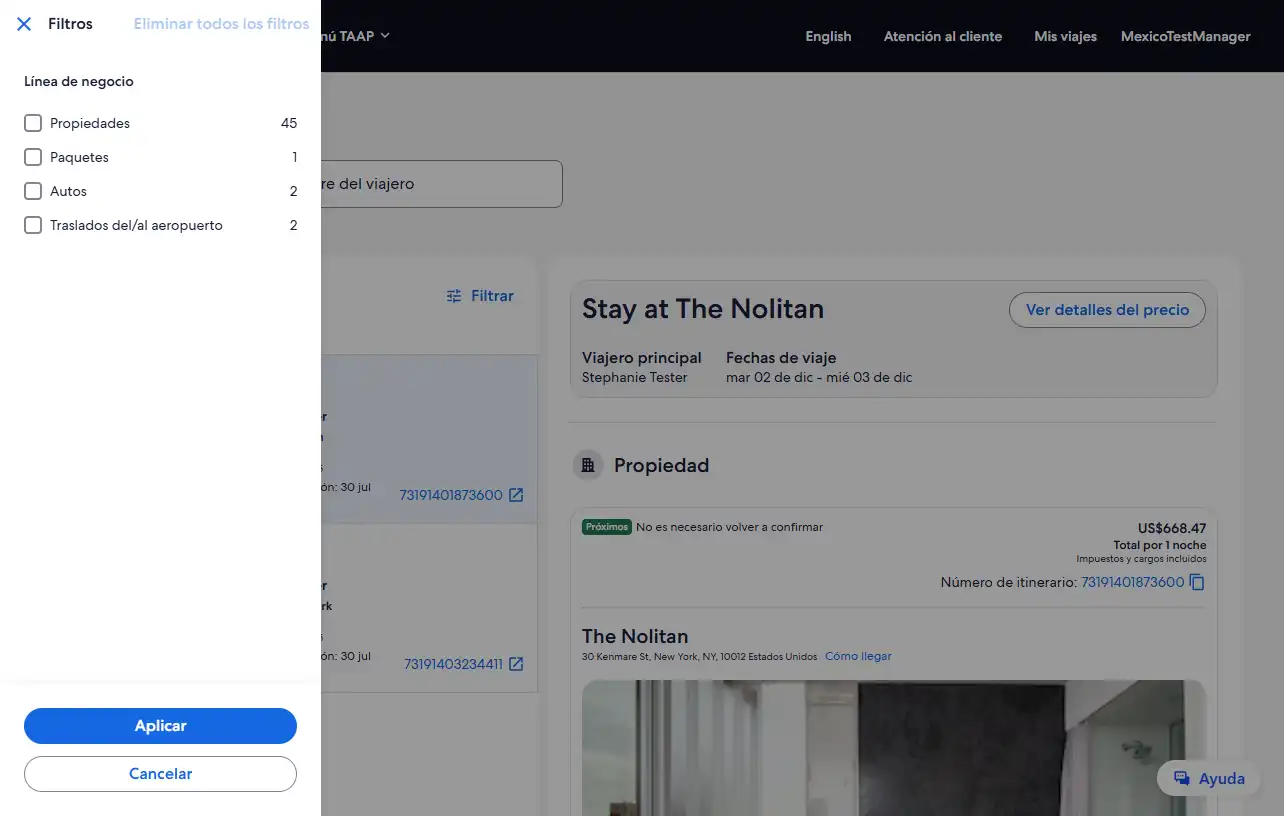Open Mis viajes in top navigation
Screen dimensions: 1284x816
click(1065, 36)
